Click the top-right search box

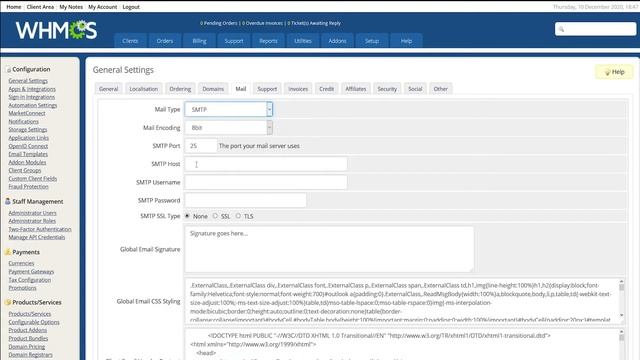click(596, 29)
